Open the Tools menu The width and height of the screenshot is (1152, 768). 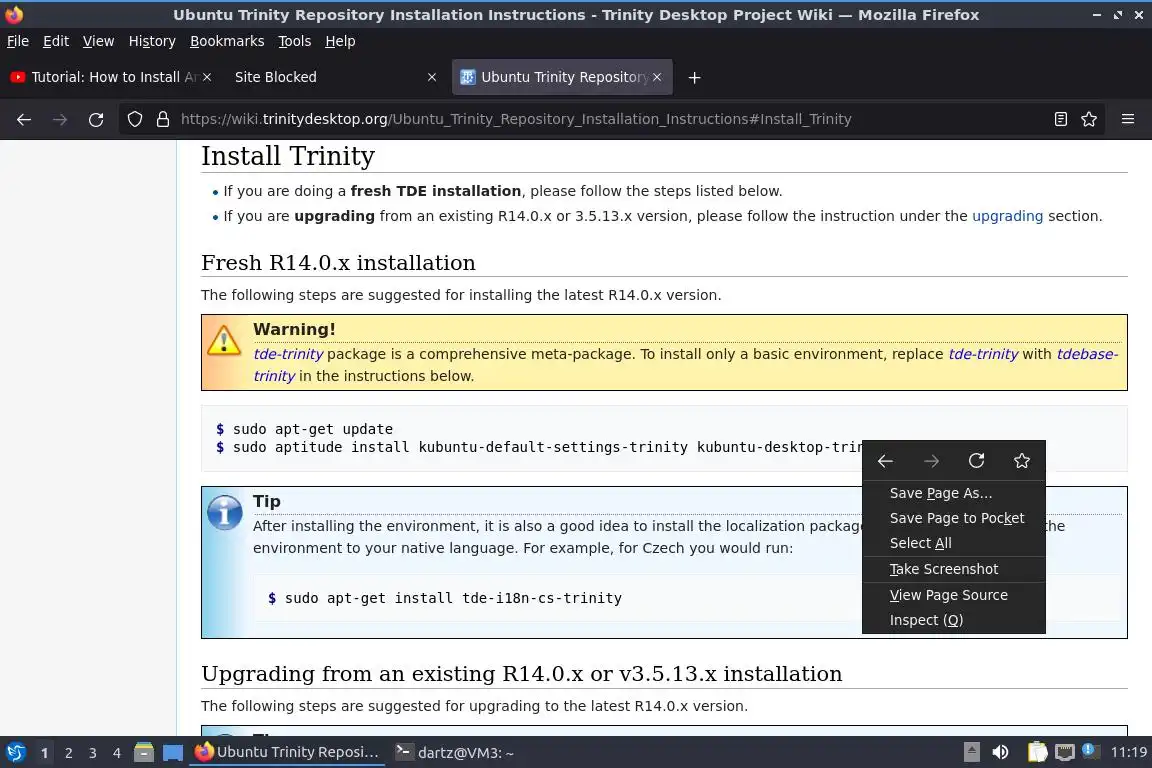295,41
